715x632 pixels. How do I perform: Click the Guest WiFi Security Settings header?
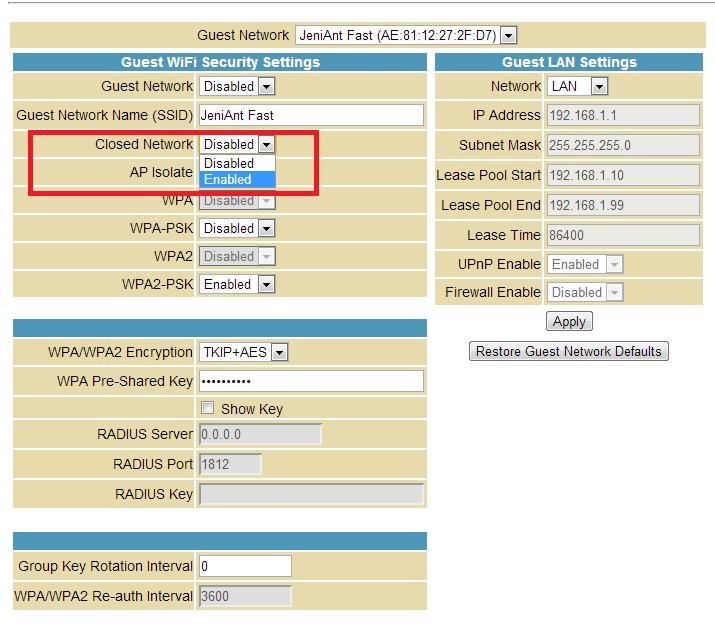click(x=220, y=62)
